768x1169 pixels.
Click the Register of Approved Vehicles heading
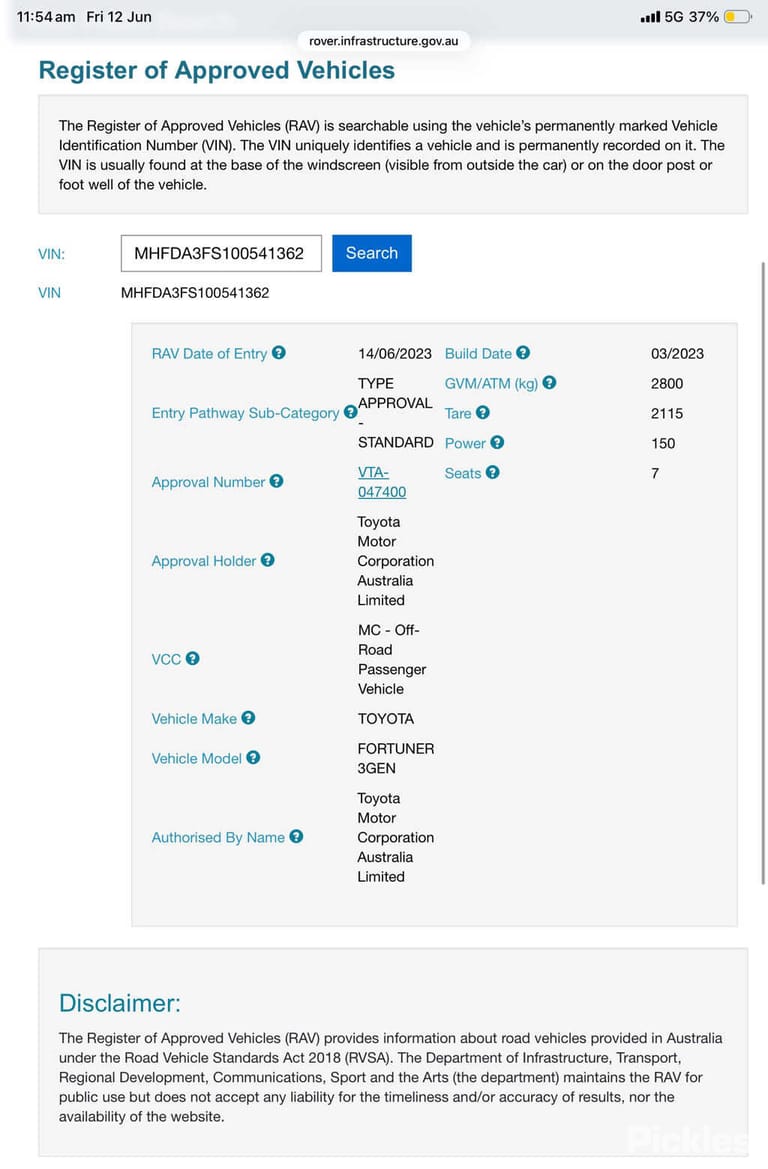[x=217, y=70]
